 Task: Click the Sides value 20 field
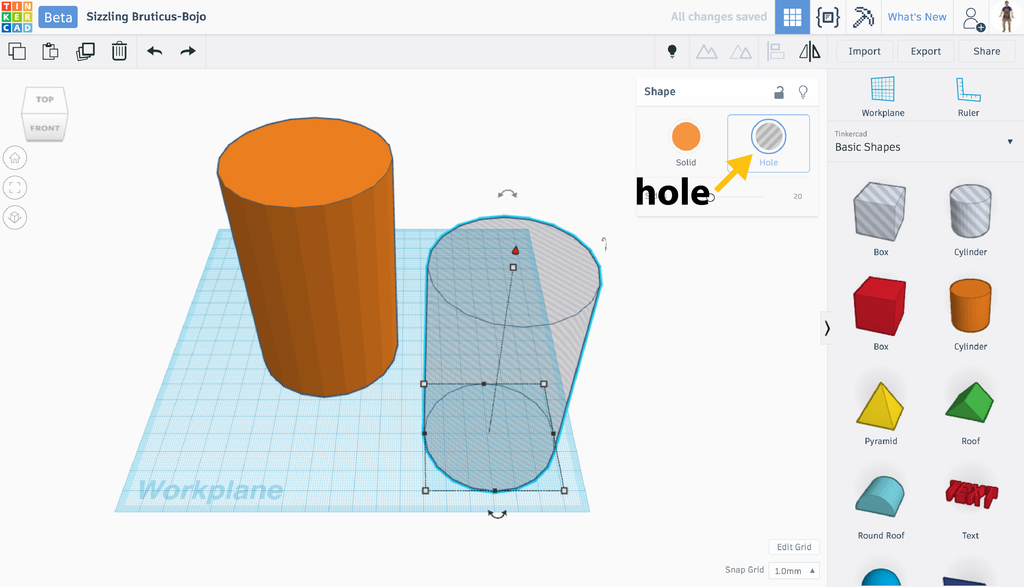click(797, 197)
